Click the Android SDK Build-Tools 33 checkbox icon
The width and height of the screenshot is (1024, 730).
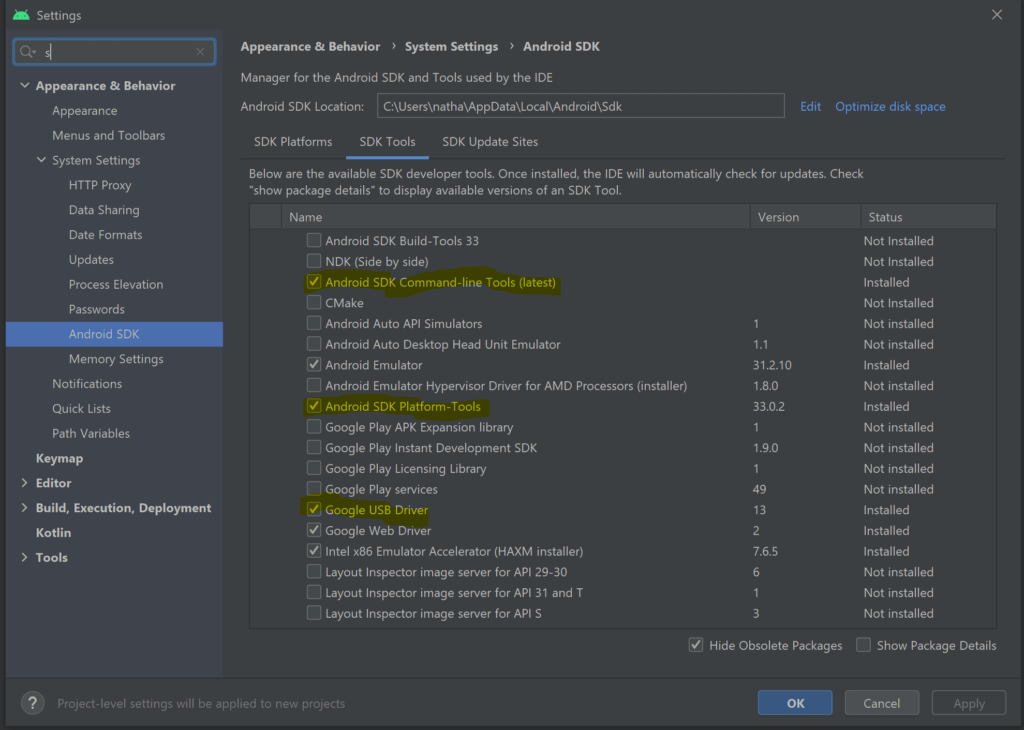coord(314,240)
